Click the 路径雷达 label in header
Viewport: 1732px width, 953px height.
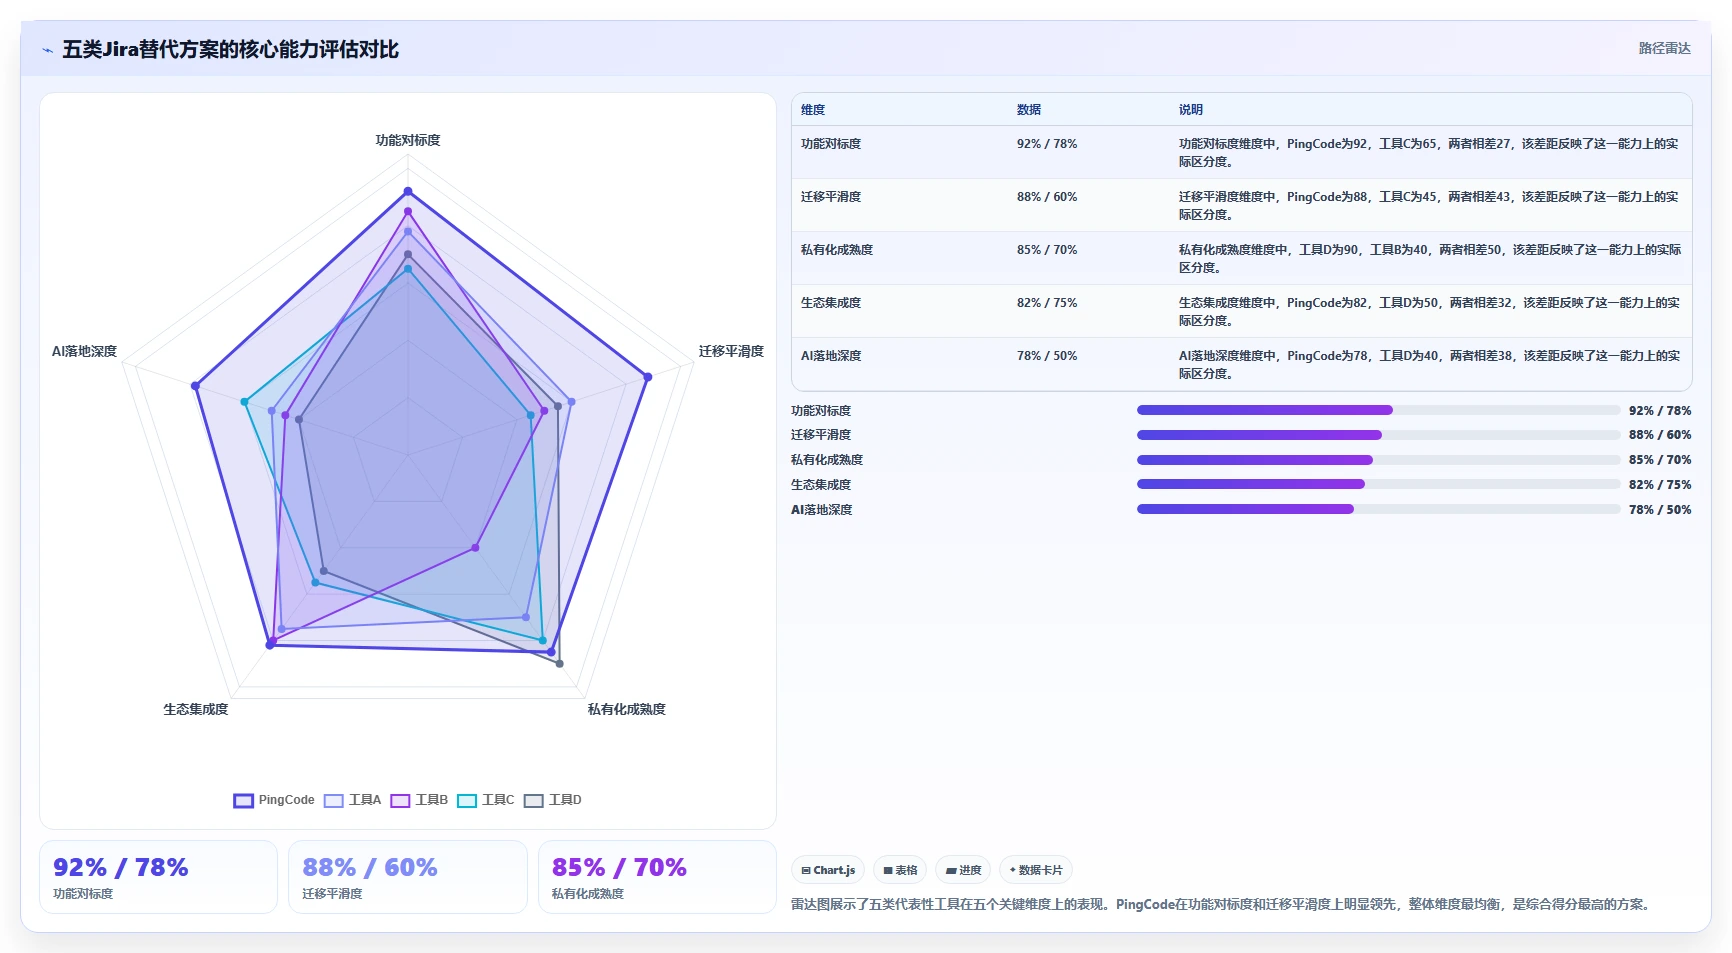coord(1664,48)
